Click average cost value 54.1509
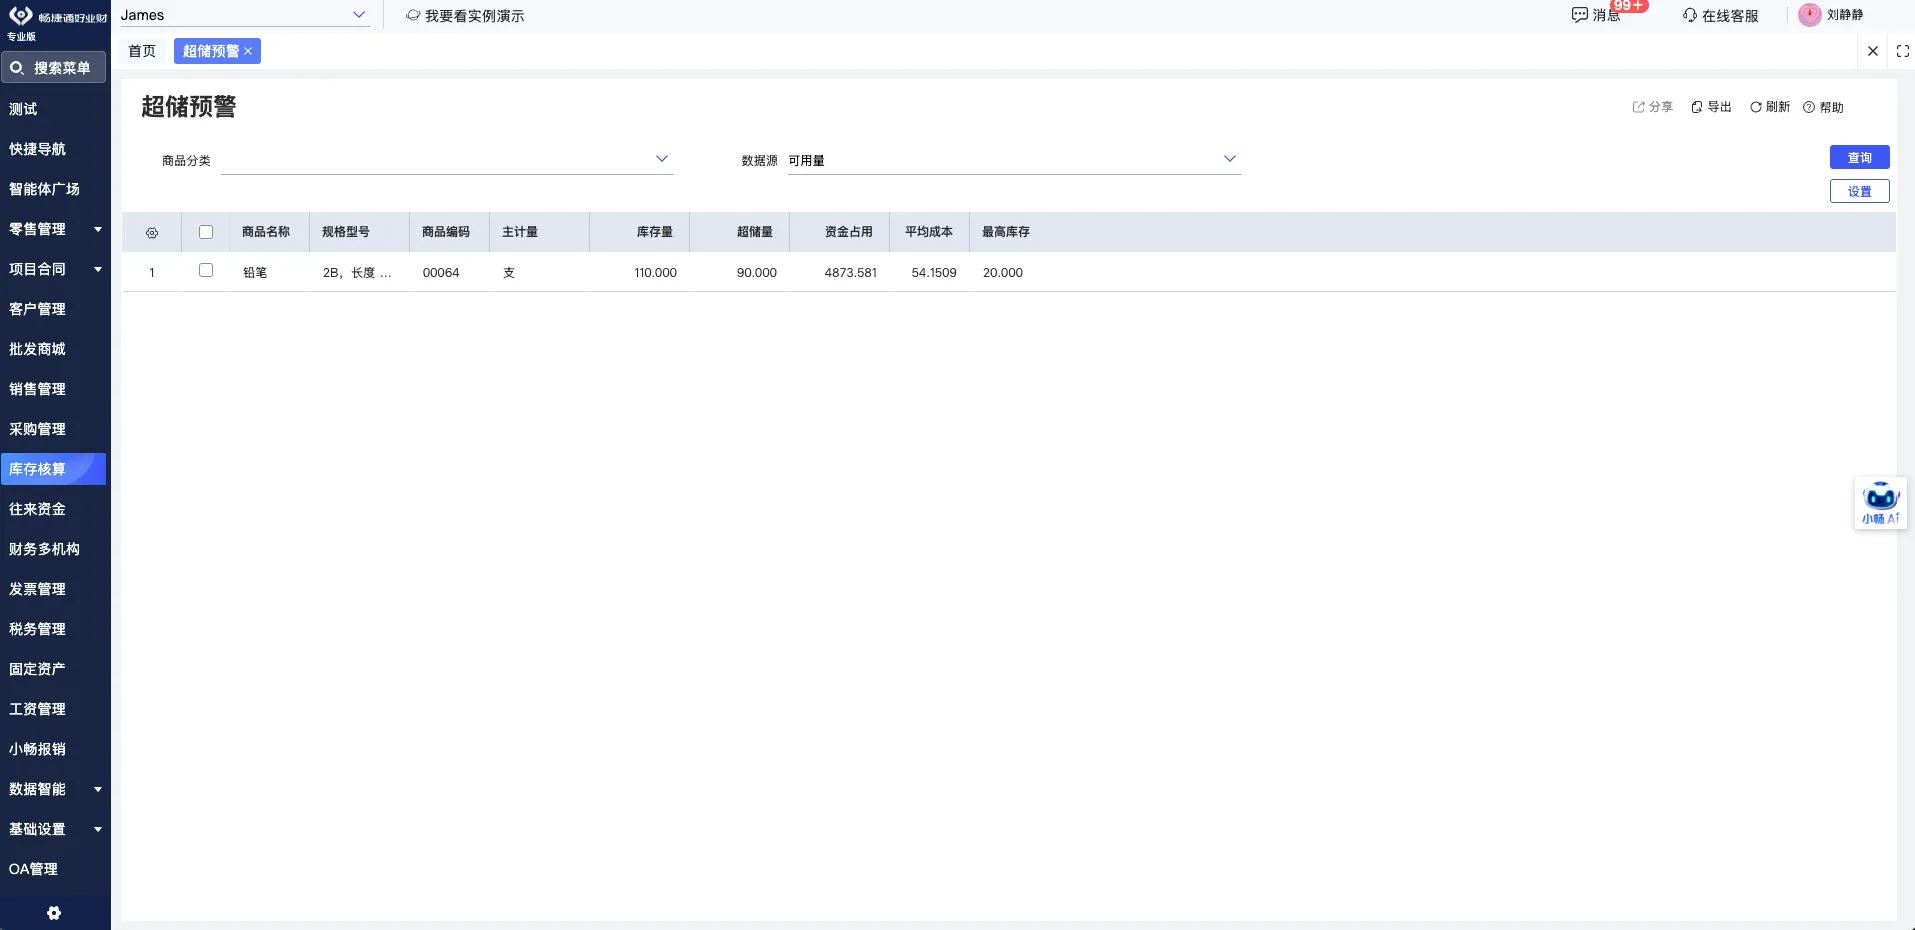Image resolution: width=1915 pixels, height=930 pixels. pos(934,272)
